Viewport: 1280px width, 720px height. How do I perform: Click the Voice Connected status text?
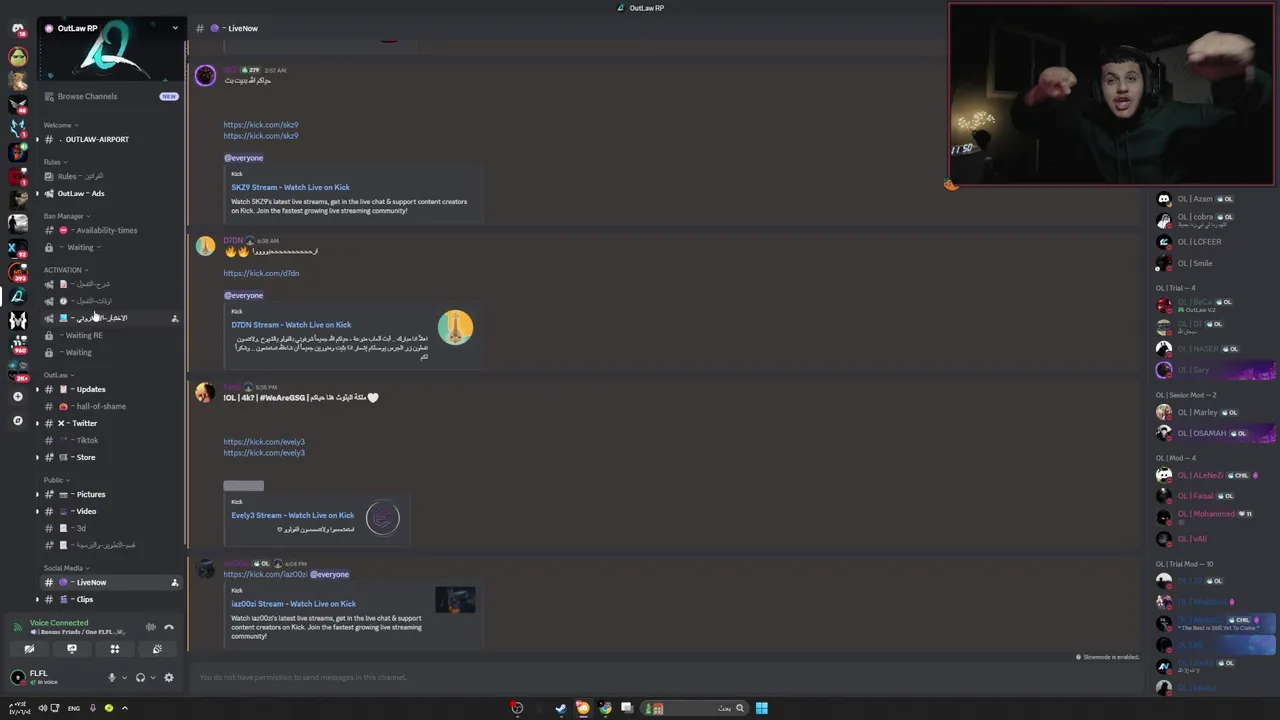59,622
